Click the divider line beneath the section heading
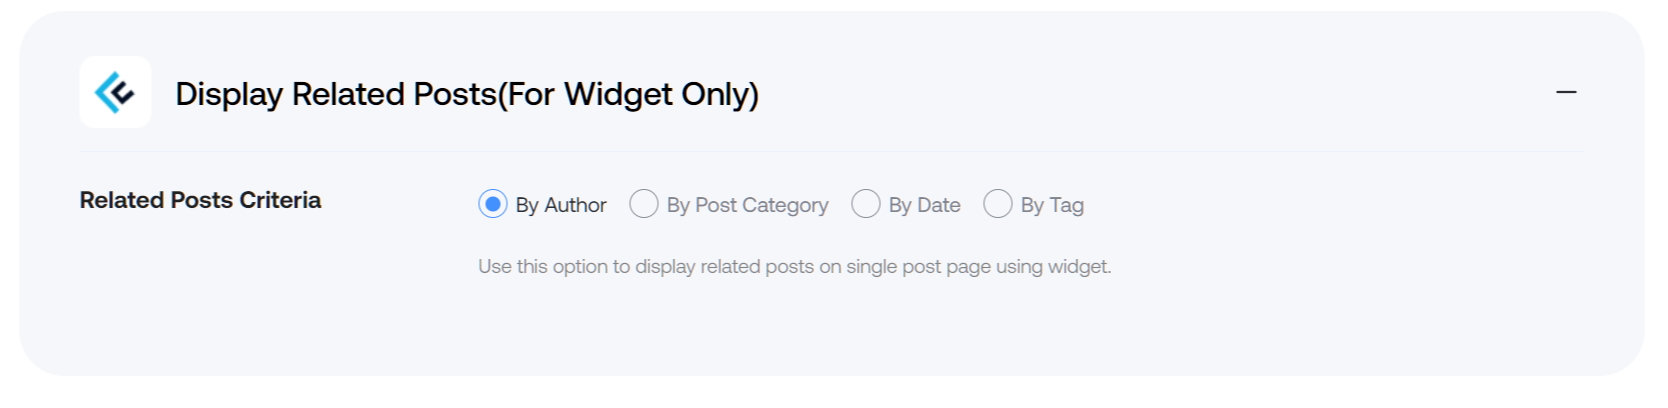Image resolution: width=1668 pixels, height=408 pixels. 831,152
